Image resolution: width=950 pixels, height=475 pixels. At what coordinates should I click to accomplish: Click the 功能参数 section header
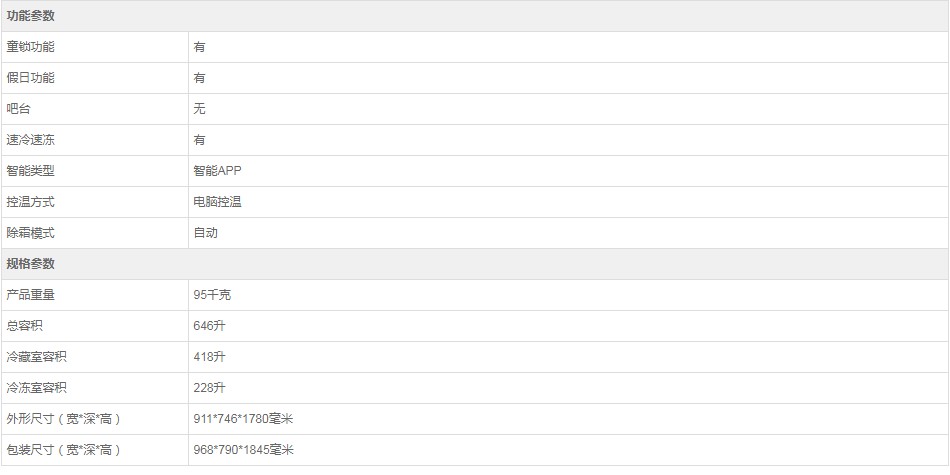click(30, 16)
